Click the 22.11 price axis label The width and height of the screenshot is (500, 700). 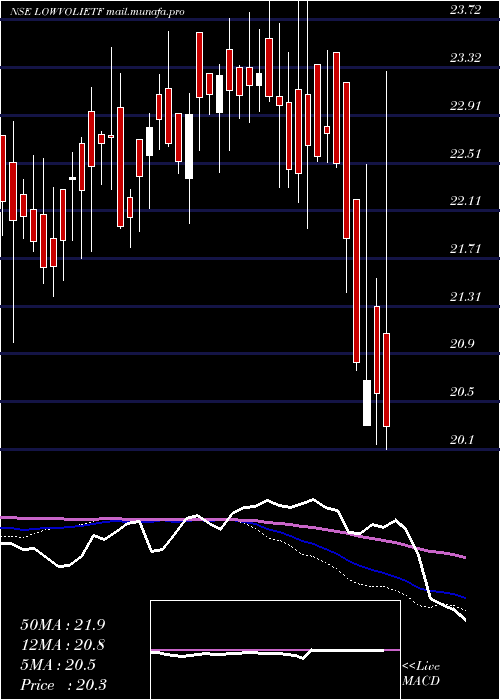pyautogui.click(x=466, y=201)
